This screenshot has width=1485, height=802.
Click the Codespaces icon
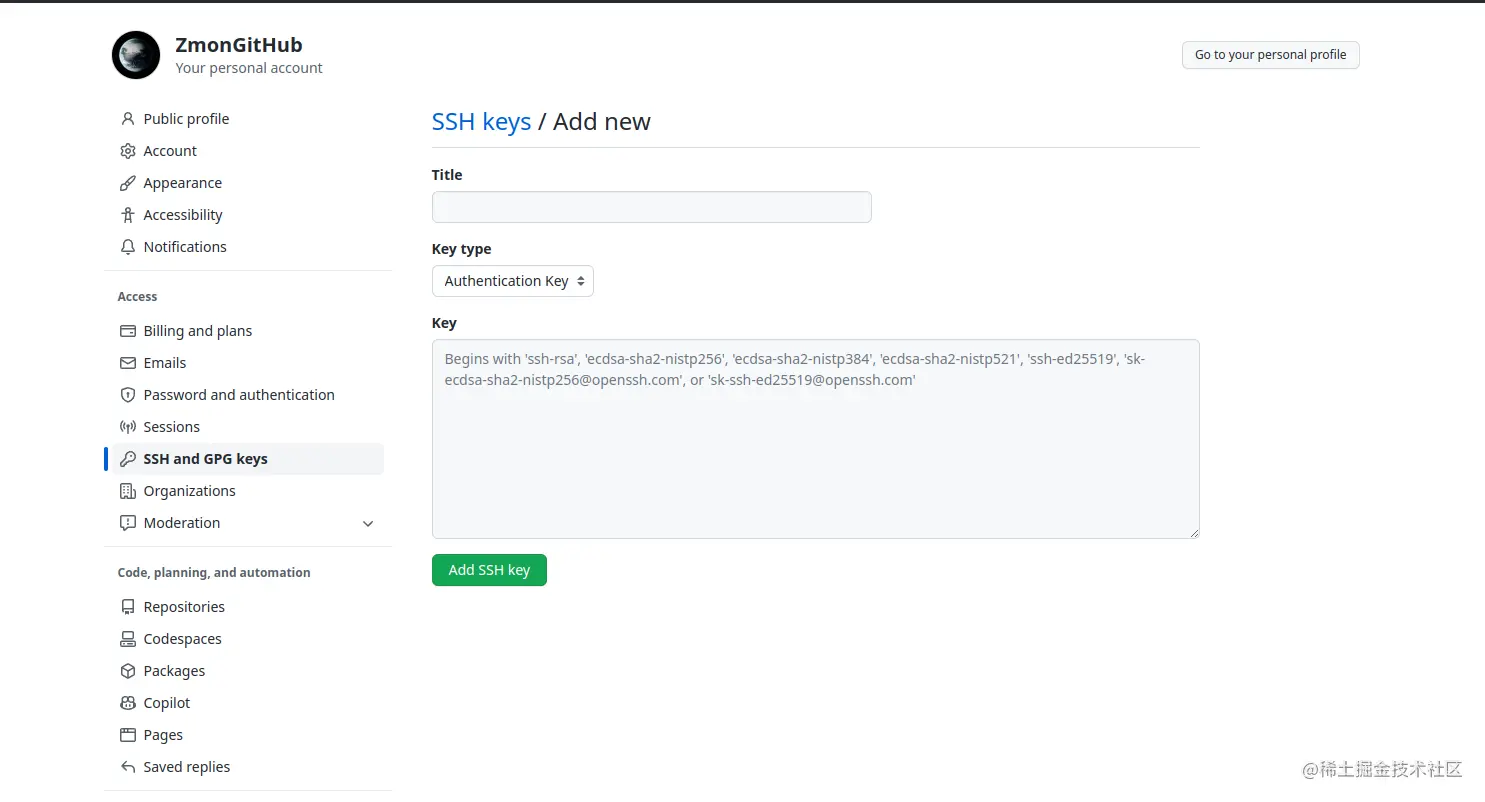pos(128,639)
